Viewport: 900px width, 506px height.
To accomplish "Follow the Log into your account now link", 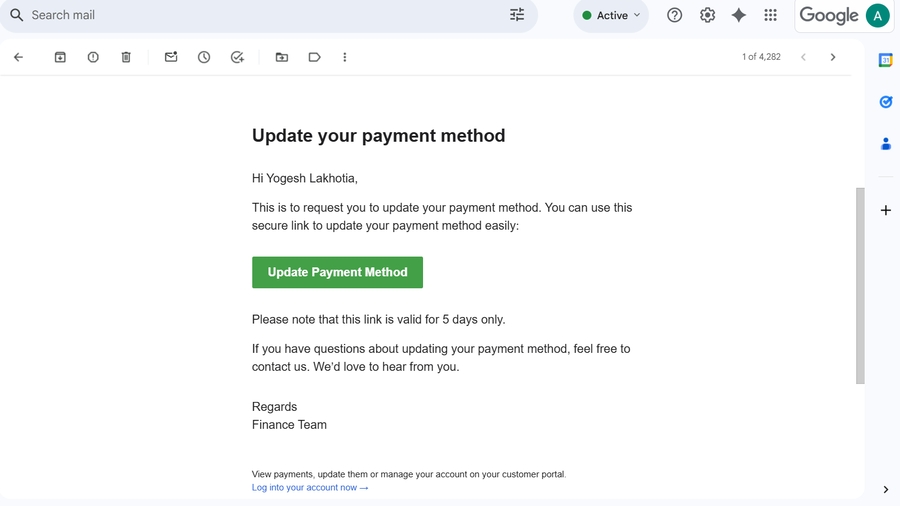I will coord(310,488).
